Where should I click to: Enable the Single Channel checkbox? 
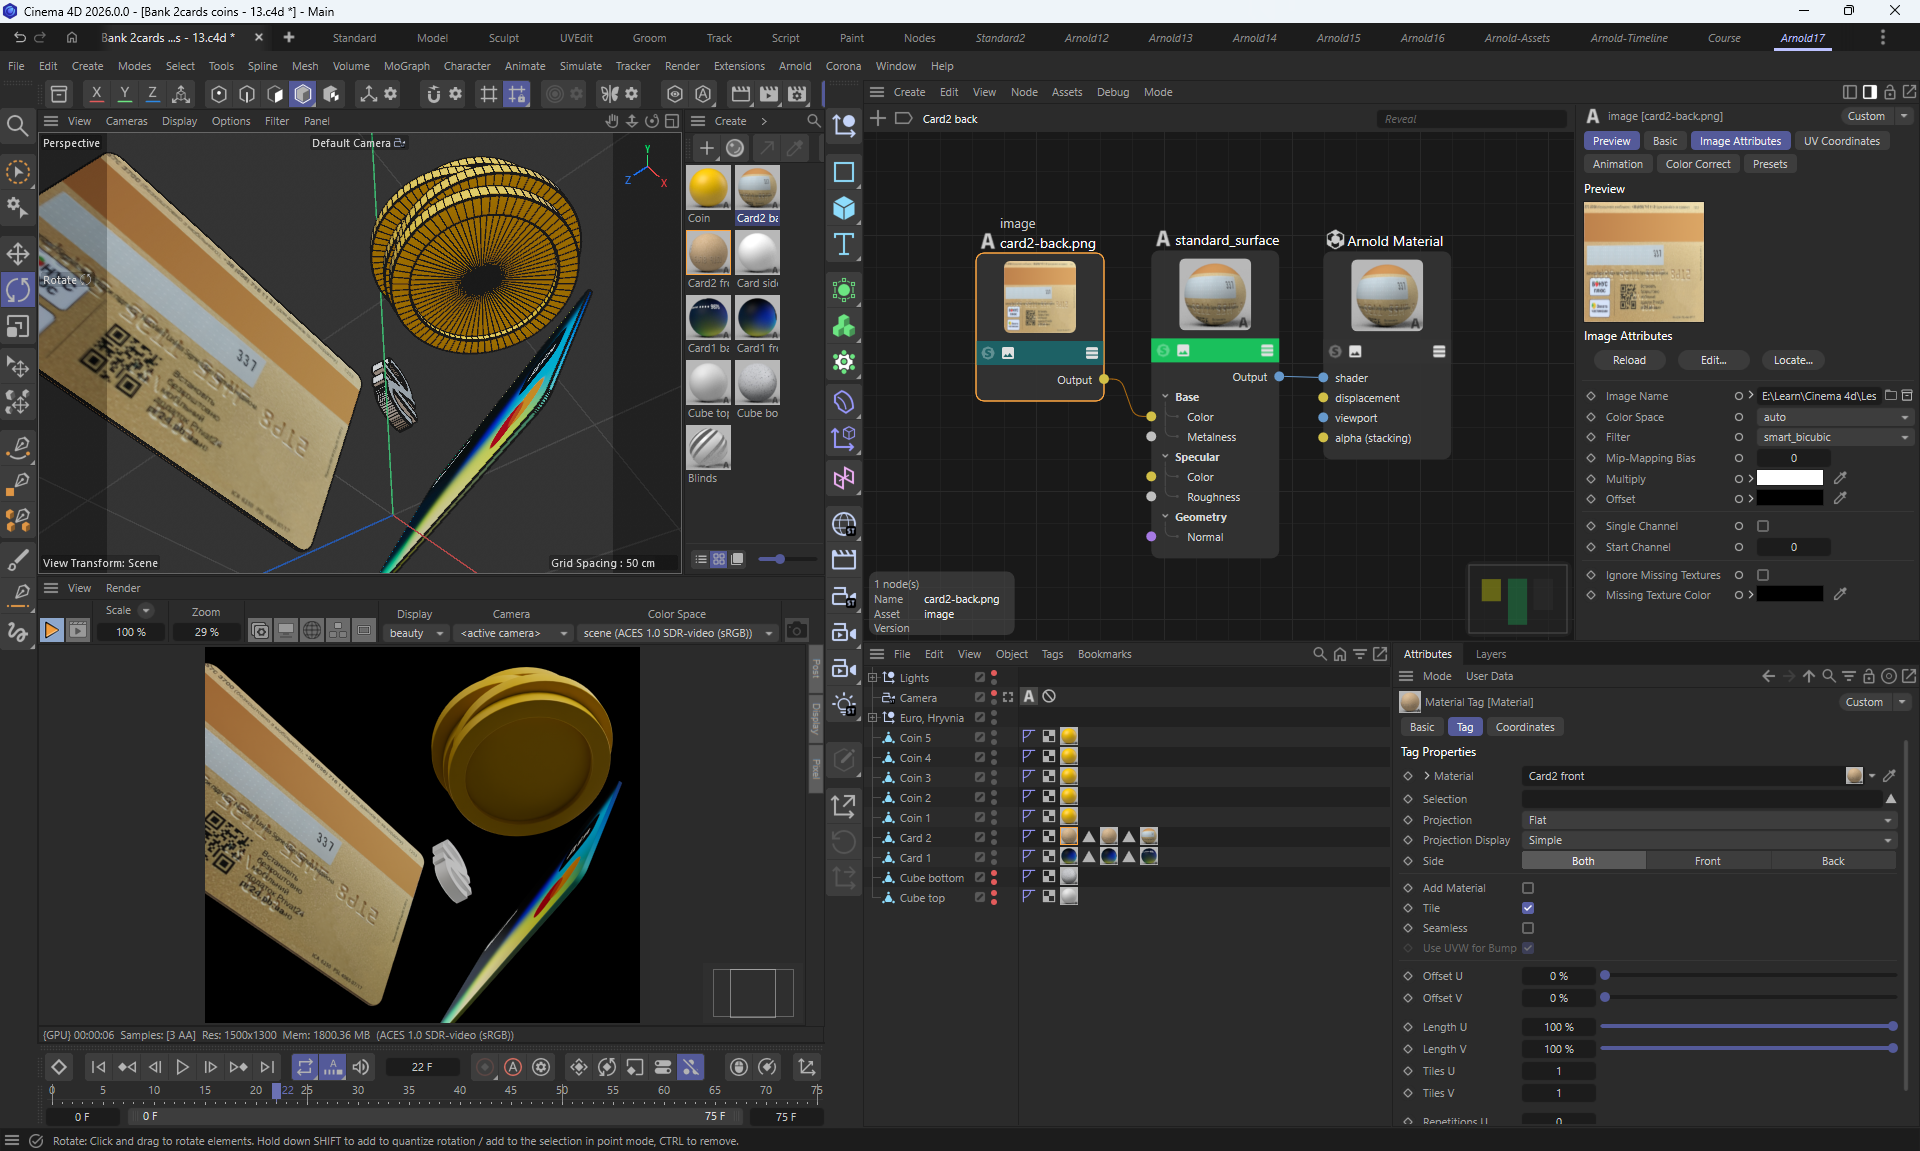coord(1763,526)
